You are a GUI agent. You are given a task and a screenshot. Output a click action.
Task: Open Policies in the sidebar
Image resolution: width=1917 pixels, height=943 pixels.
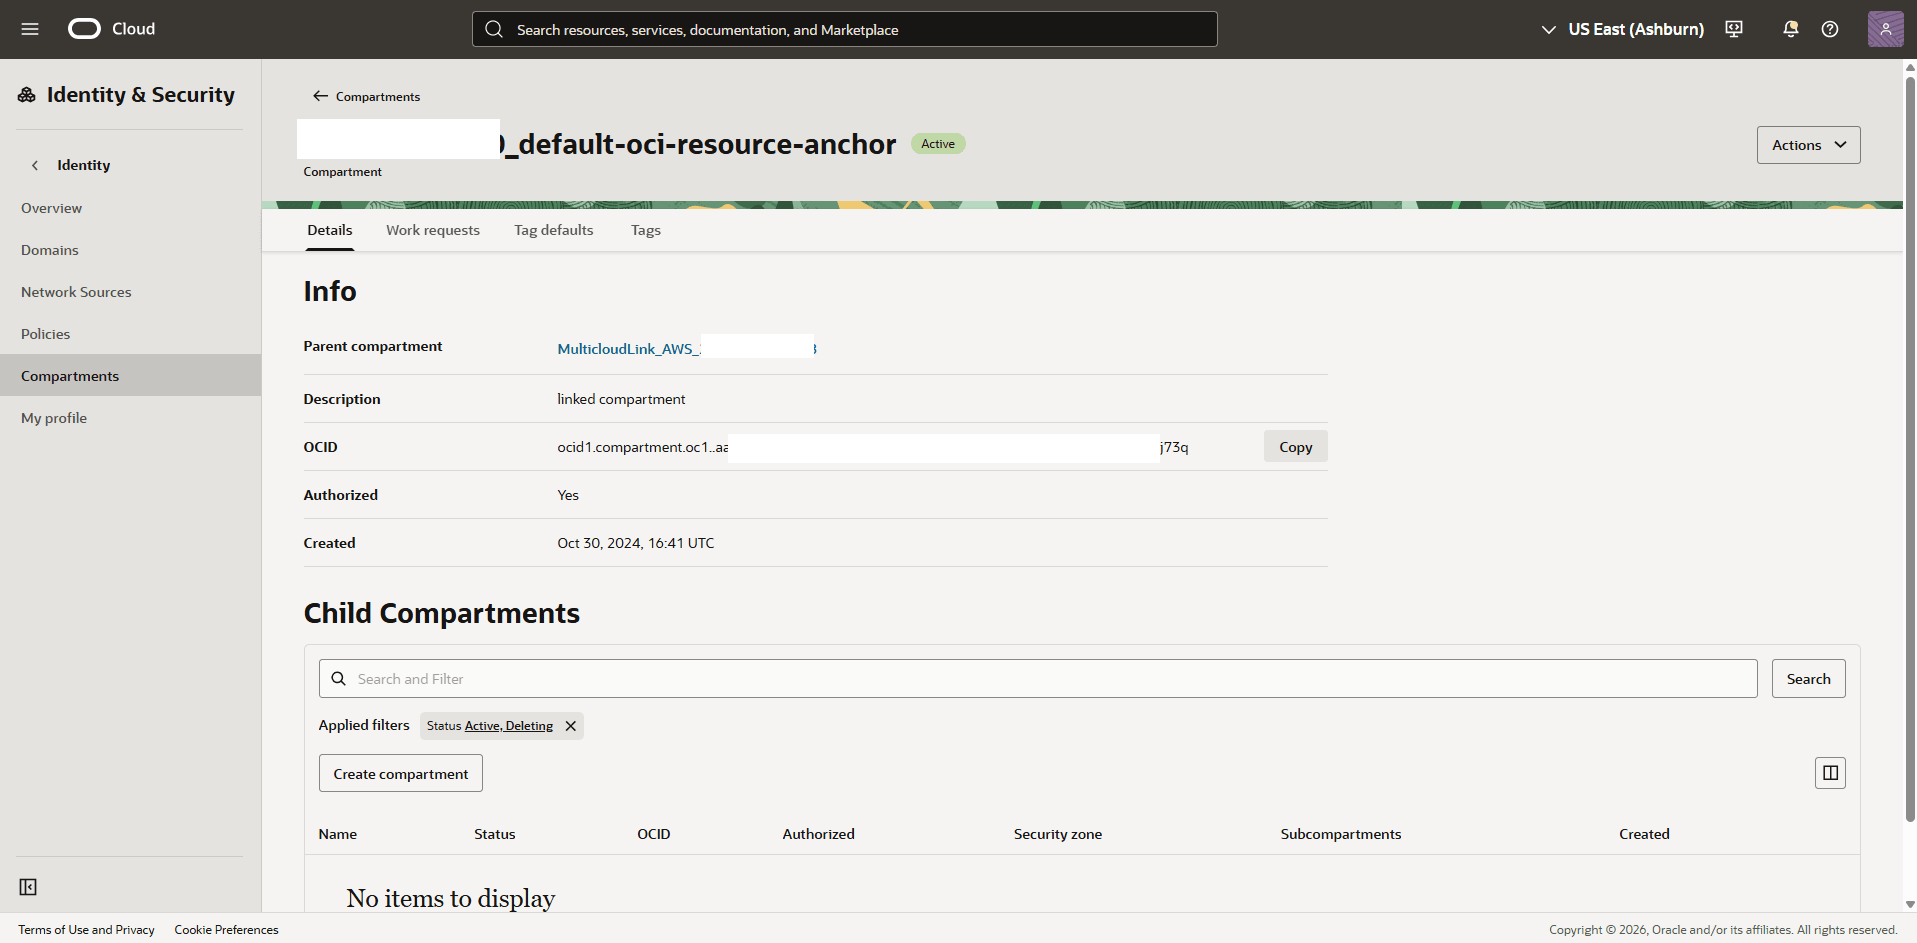click(130, 334)
